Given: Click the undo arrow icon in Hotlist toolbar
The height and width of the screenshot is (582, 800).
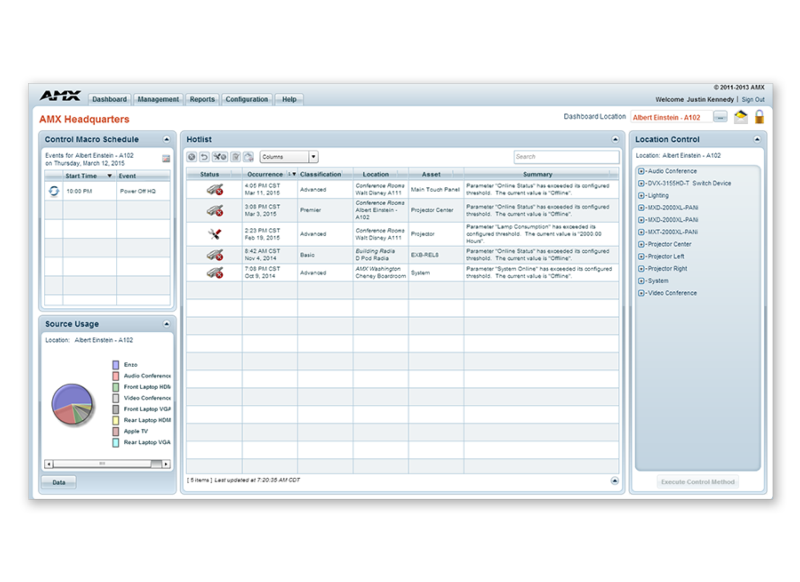Looking at the screenshot, I should point(205,157).
